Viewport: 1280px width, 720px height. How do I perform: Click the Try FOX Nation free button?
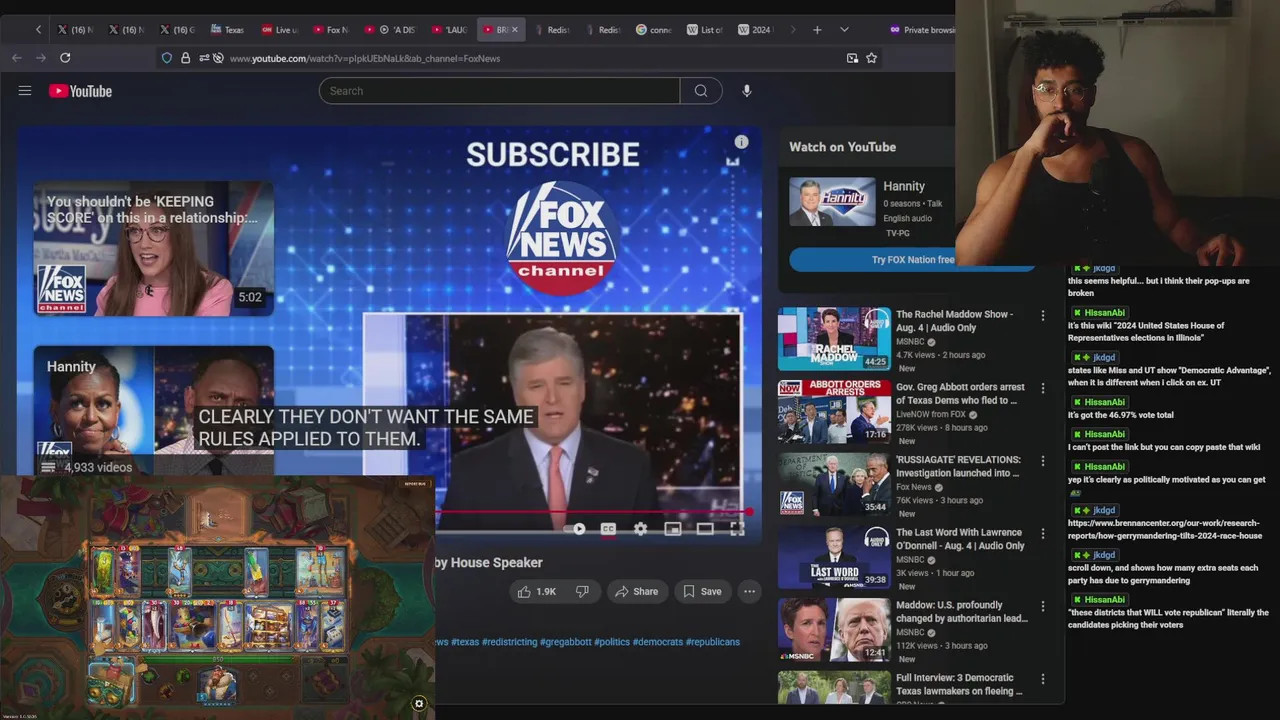(912, 260)
